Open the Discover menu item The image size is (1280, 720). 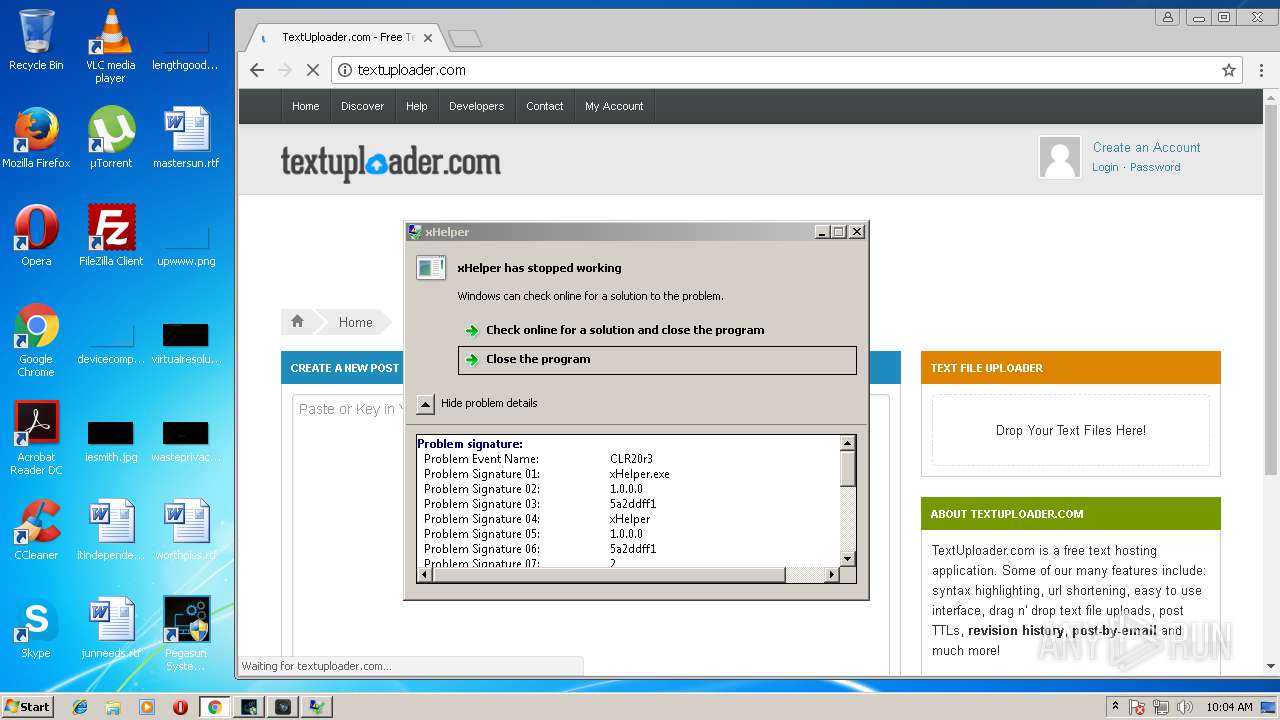(362, 106)
